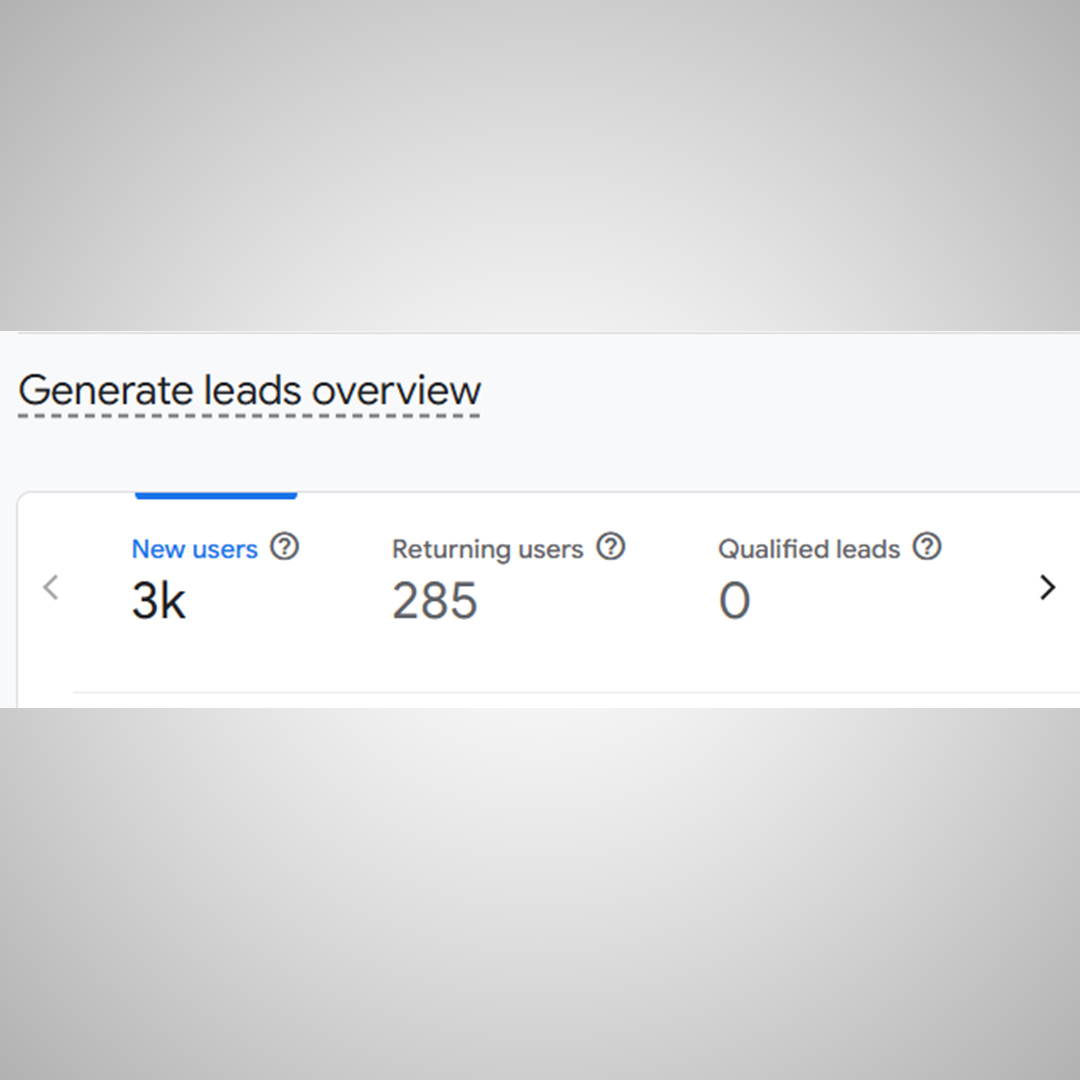1080x1080 pixels.
Task: Click the dashed underline beneath the title
Action: point(250,415)
